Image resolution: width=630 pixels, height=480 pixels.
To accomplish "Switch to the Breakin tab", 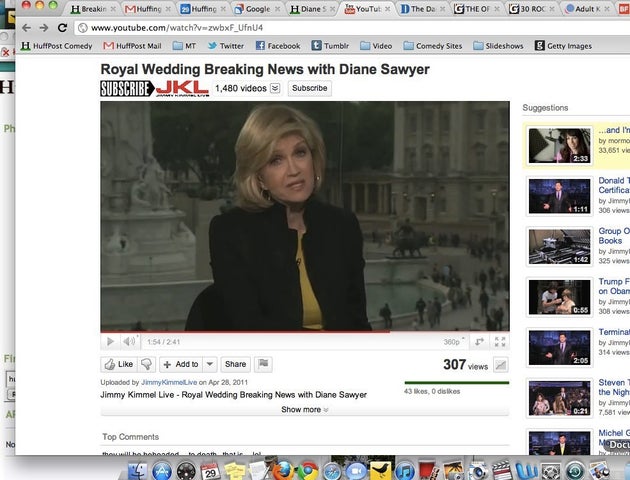I will click(x=92, y=8).
